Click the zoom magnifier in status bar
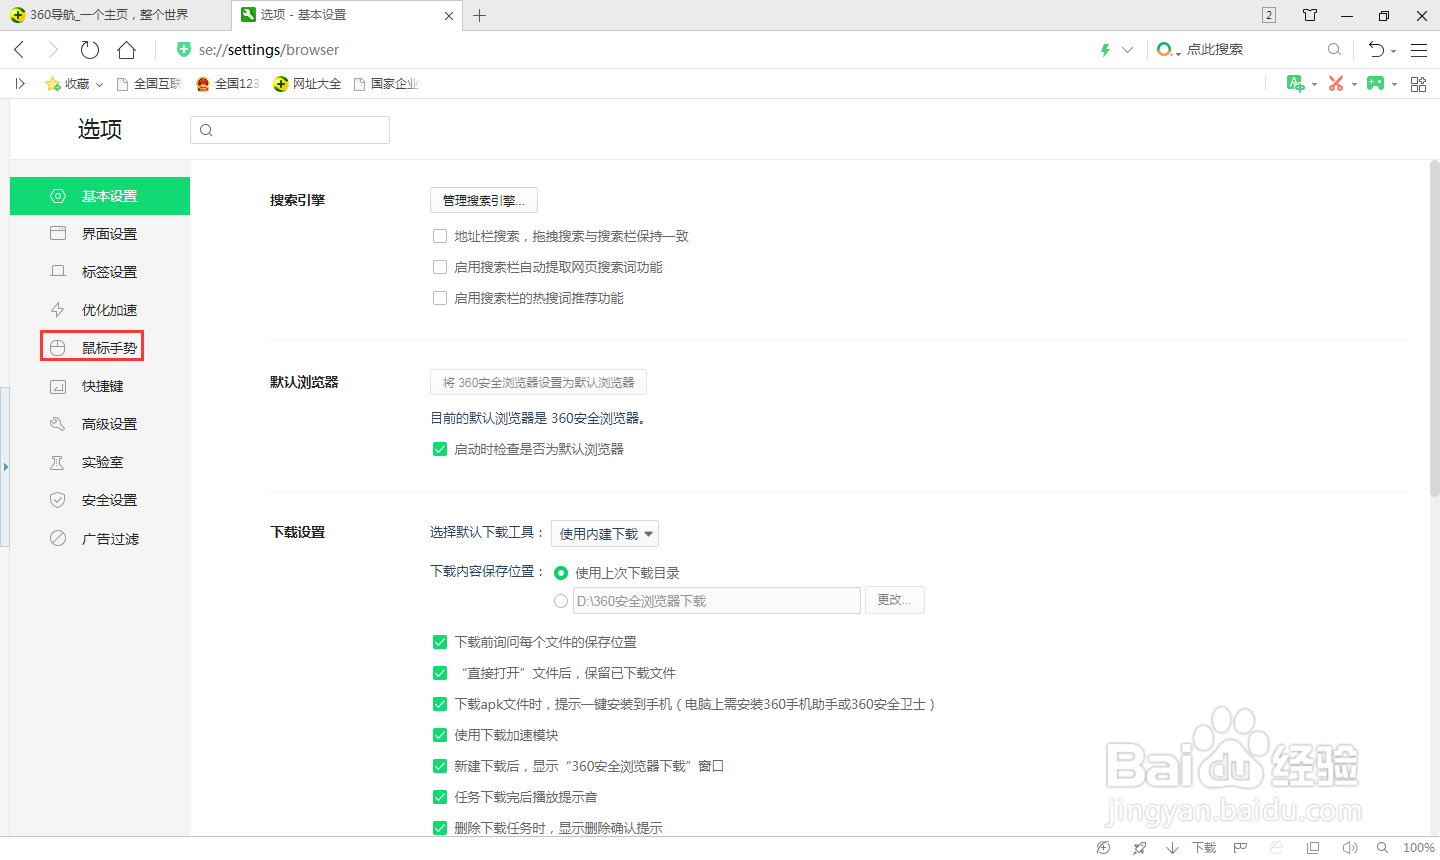The width and height of the screenshot is (1440, 860). (x=1382, y=848)
